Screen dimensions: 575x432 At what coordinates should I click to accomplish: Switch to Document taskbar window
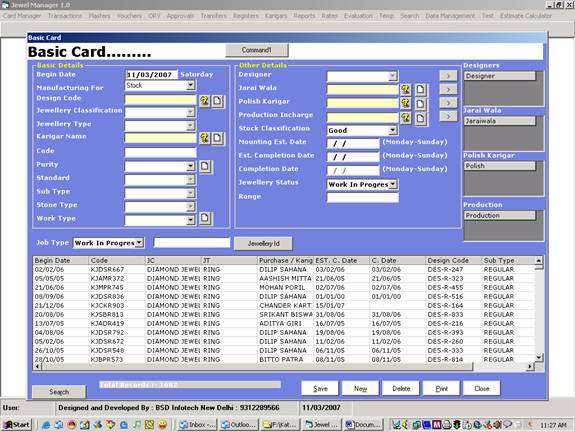tap(363, 425)
